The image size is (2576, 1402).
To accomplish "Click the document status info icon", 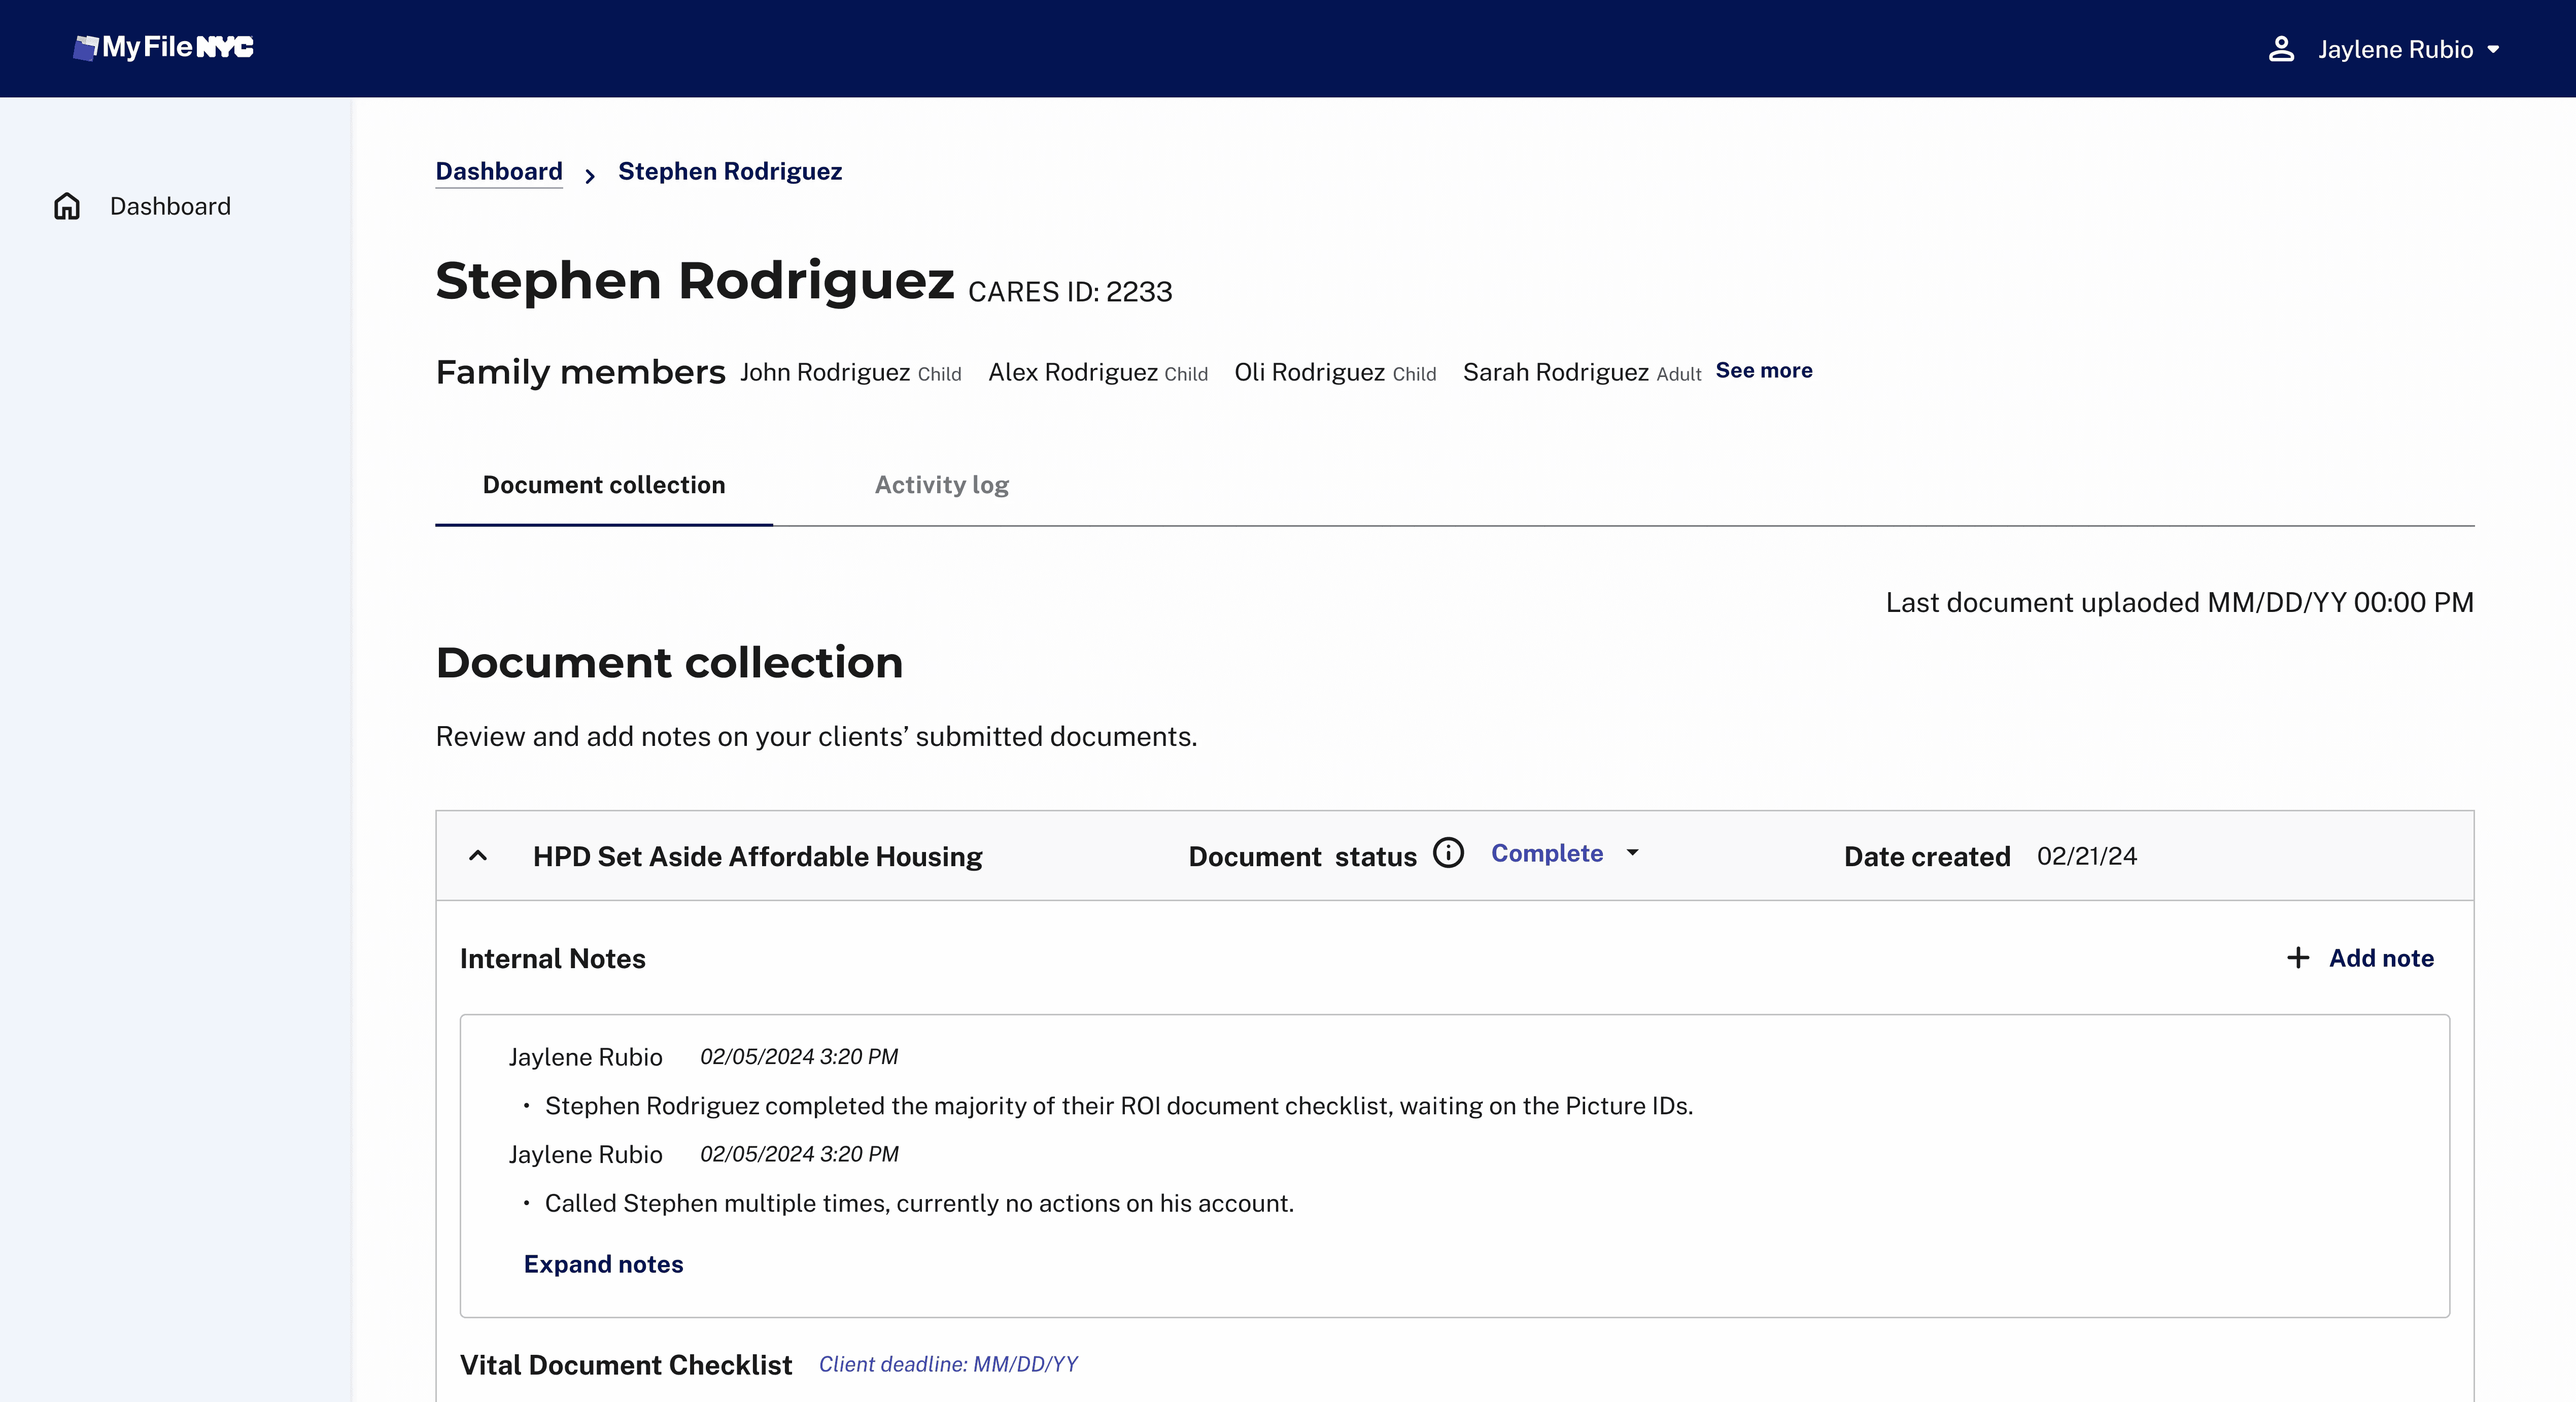I will pos(1448,853).
